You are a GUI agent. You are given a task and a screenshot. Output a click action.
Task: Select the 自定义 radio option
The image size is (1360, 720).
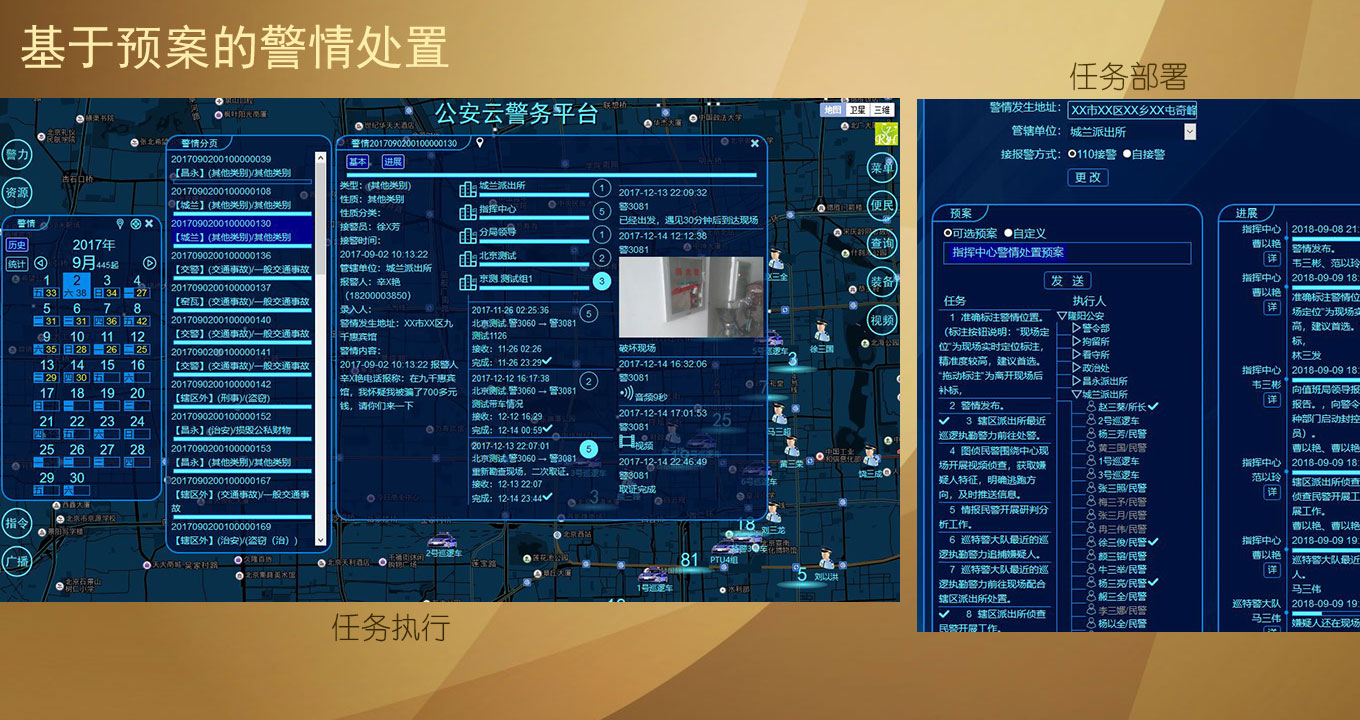[x=1007, y=232]
